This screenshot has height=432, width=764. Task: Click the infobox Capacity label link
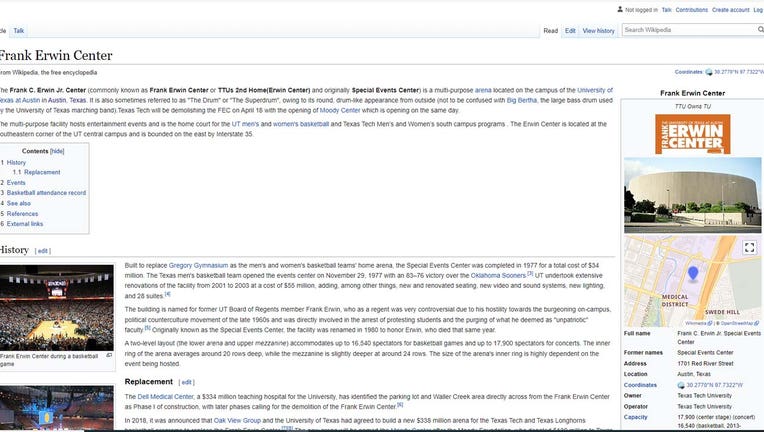635,417
